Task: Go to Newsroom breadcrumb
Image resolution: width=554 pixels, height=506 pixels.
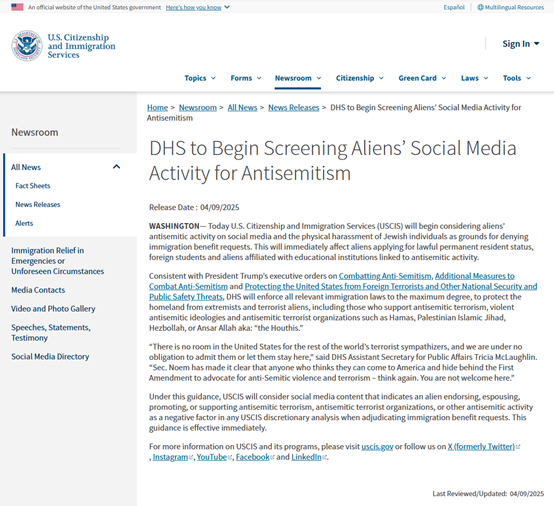Action: [x=198, y=107]
